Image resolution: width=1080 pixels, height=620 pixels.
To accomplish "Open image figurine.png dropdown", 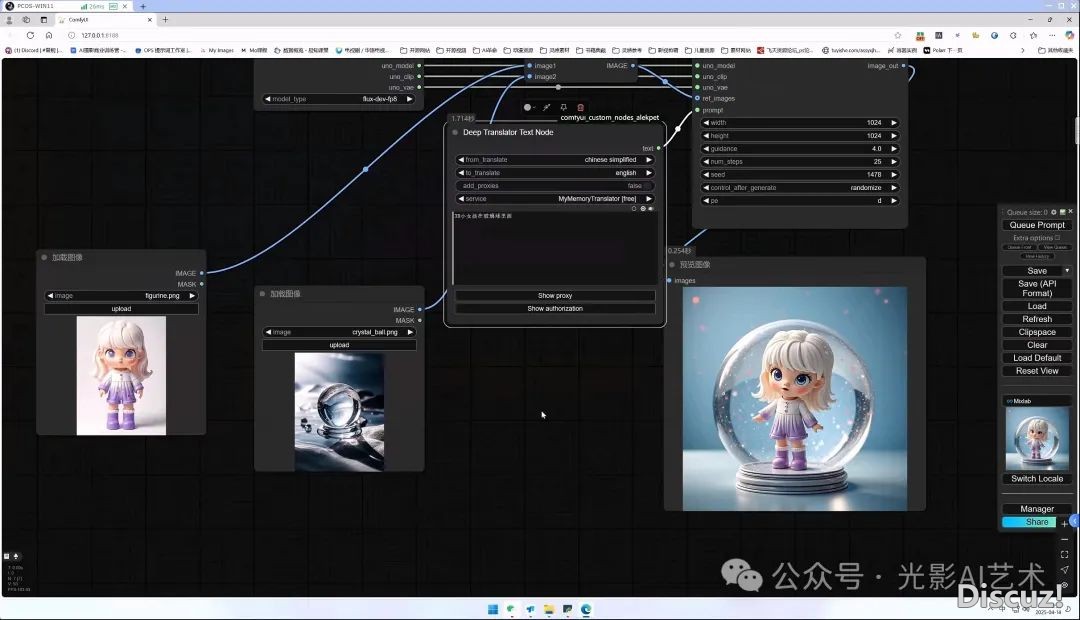I will (121, 296).
